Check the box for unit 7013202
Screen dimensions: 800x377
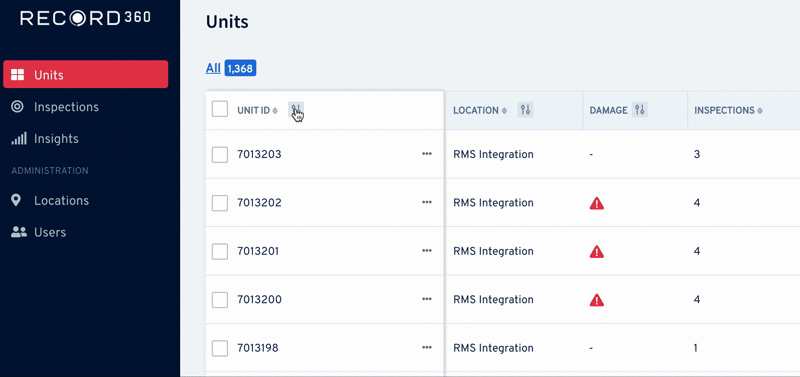[x=220, y=203]
